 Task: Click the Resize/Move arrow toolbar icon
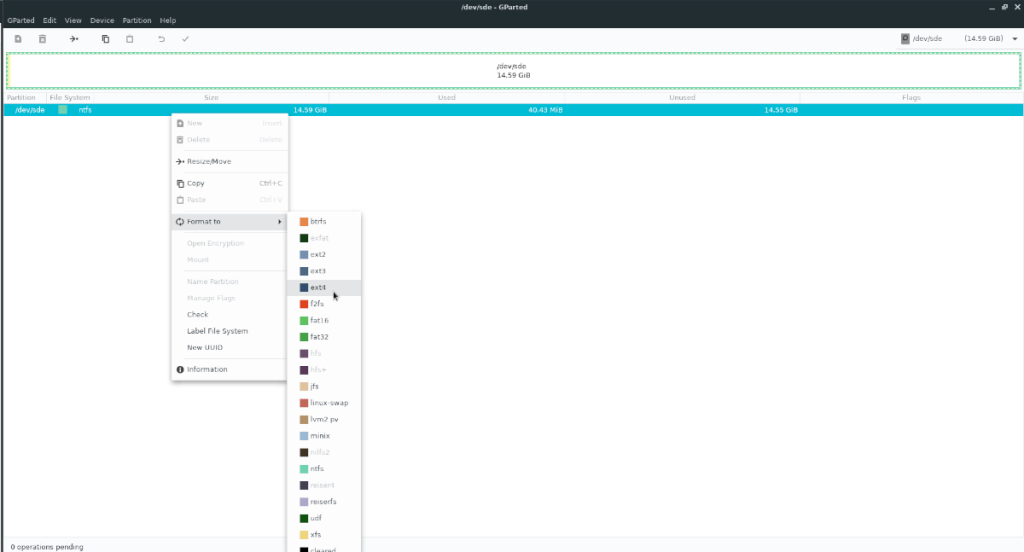click(x=74, y=39)
